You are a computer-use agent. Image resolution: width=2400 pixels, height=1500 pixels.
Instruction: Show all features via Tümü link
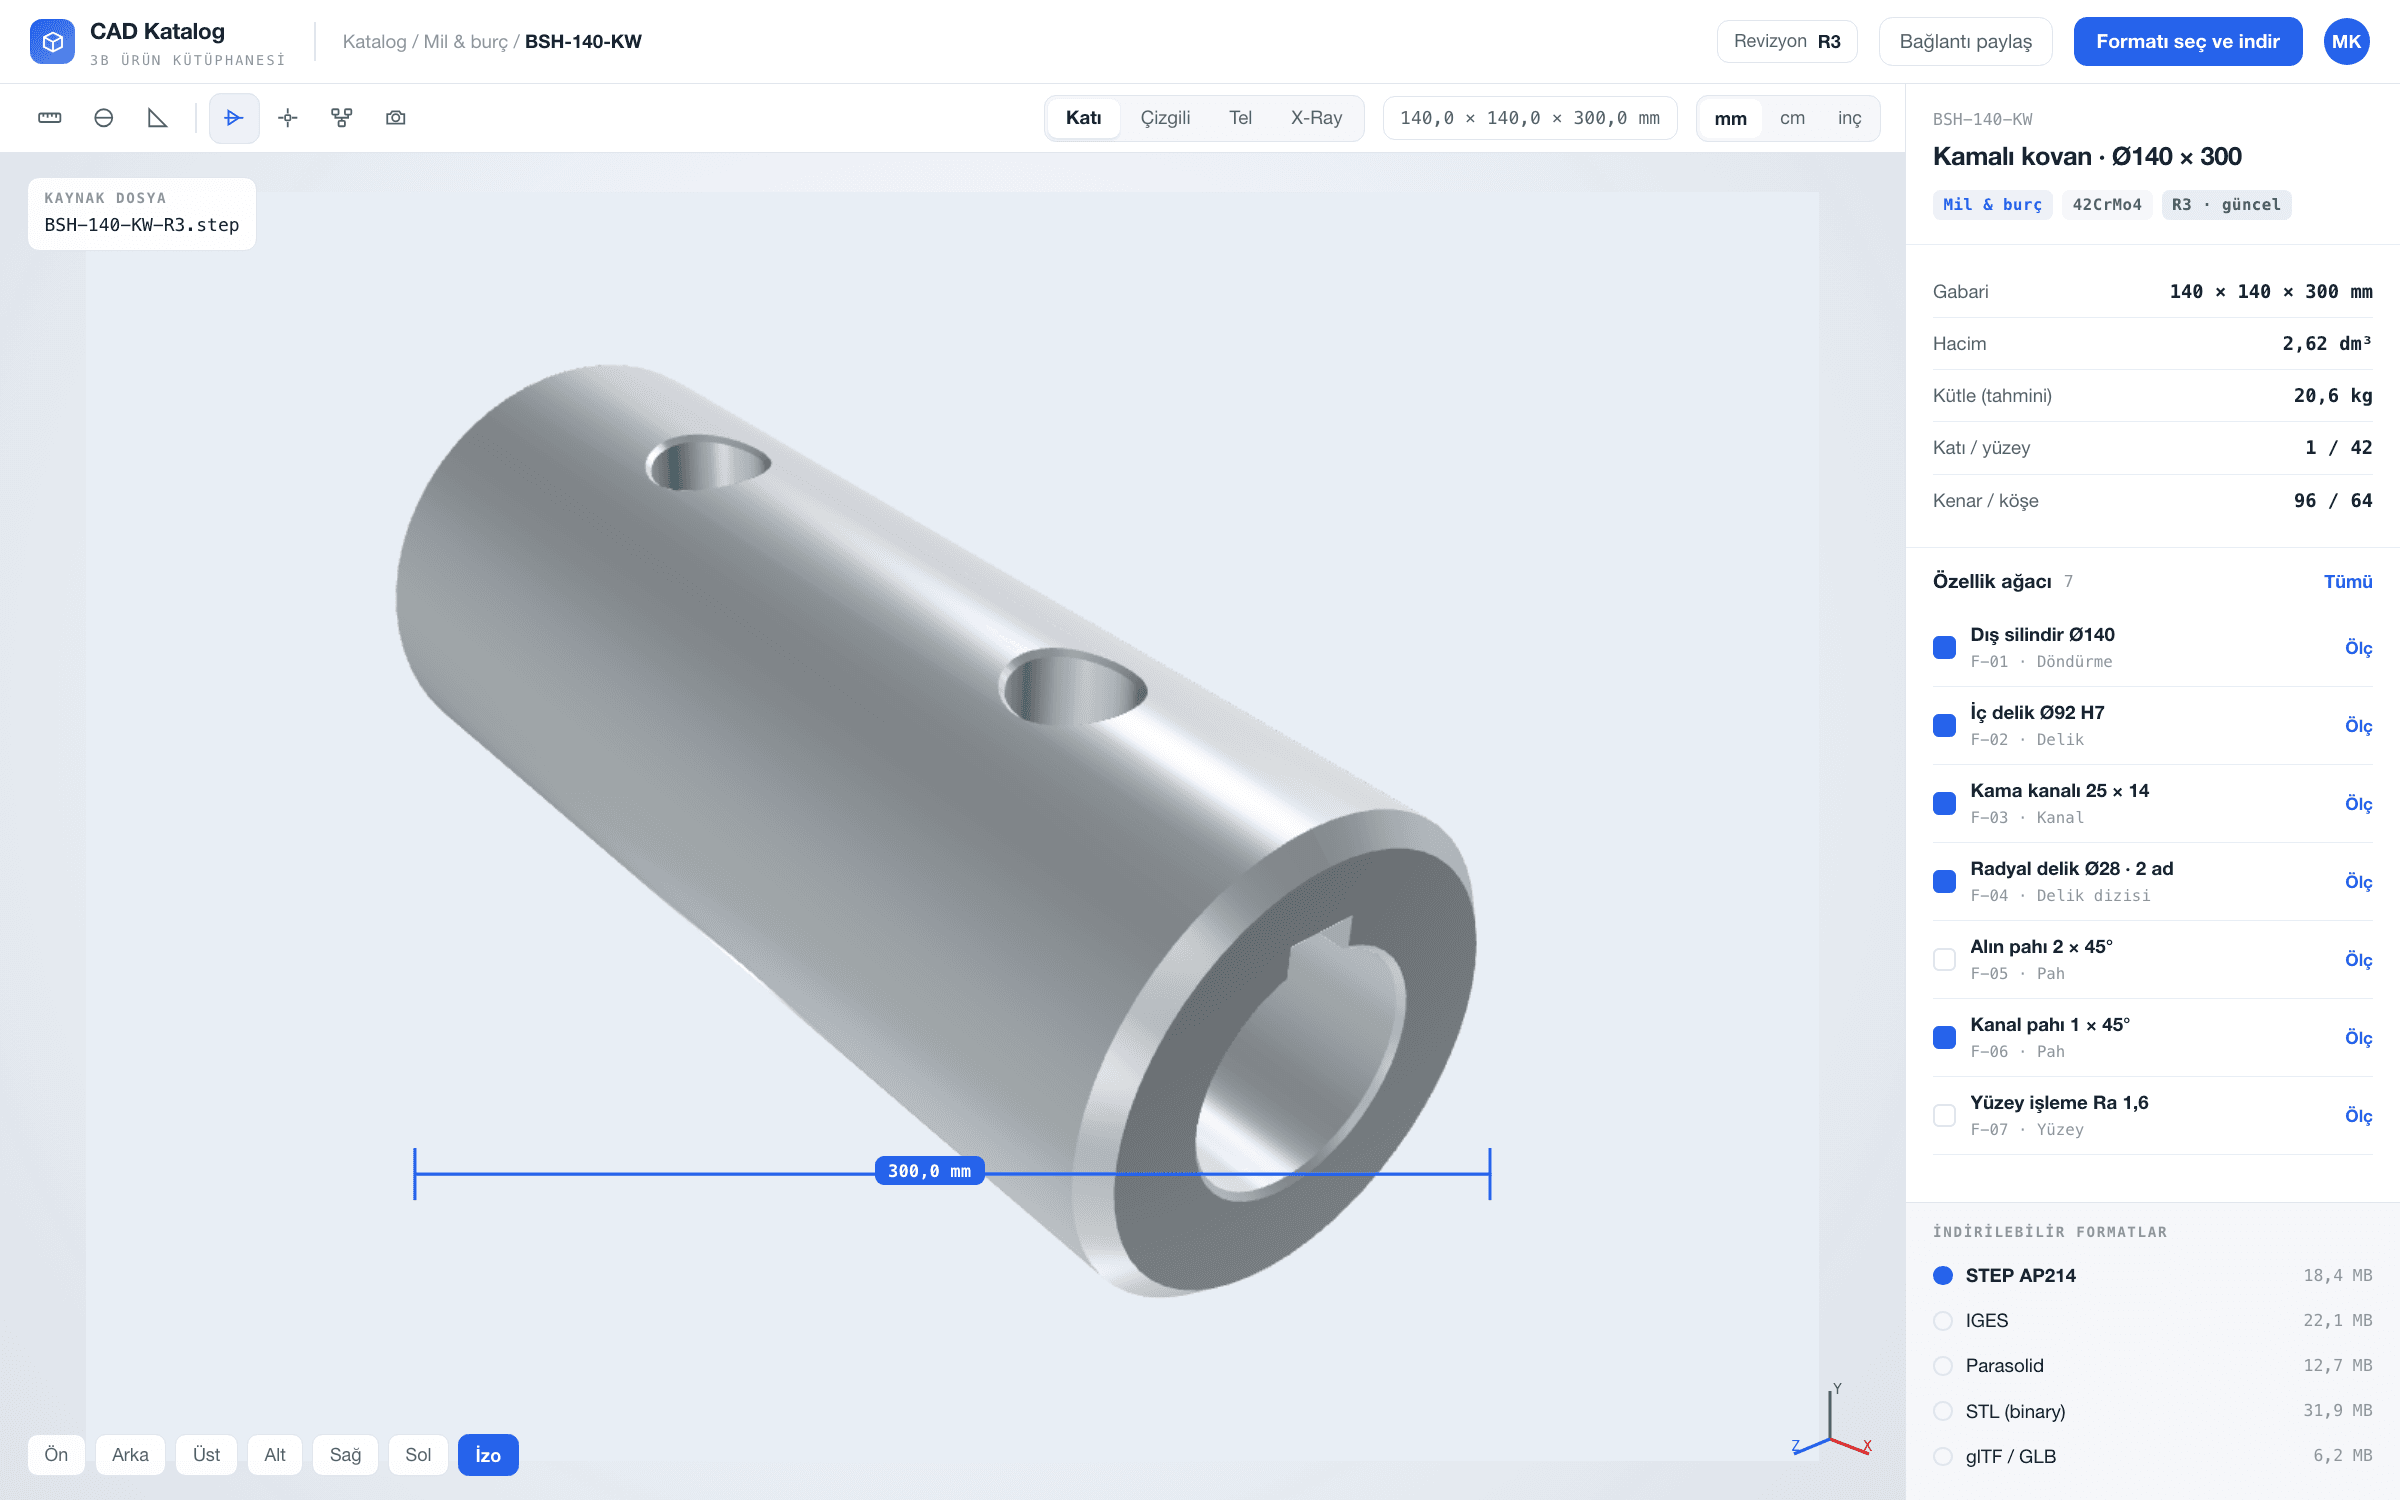tap(2348, 581)
